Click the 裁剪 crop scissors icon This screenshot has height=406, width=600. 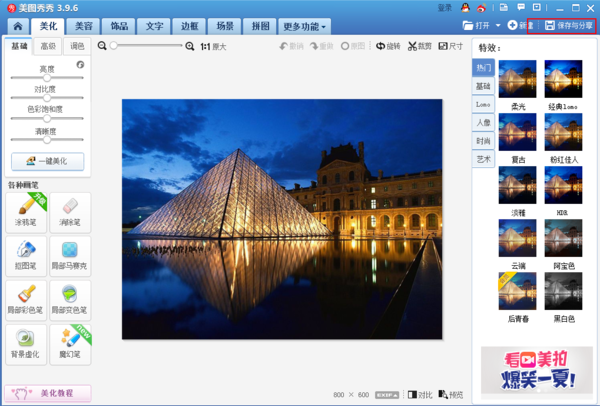[413, 46]
